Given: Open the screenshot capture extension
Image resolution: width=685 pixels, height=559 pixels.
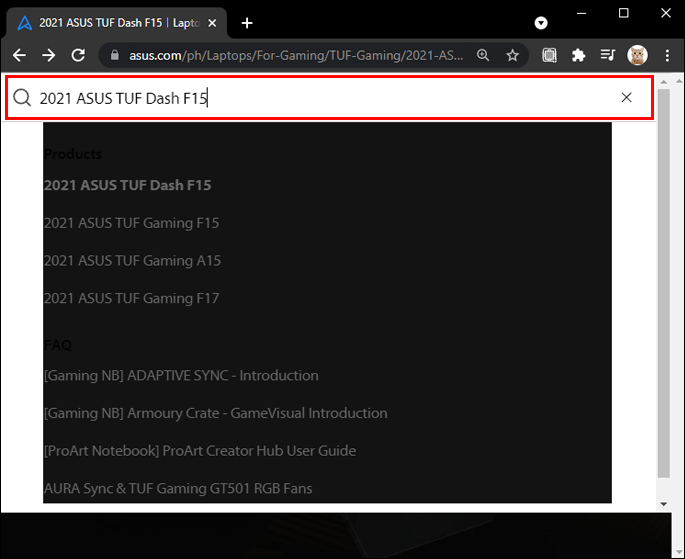Looking at the screenshot, I should 549,55.
